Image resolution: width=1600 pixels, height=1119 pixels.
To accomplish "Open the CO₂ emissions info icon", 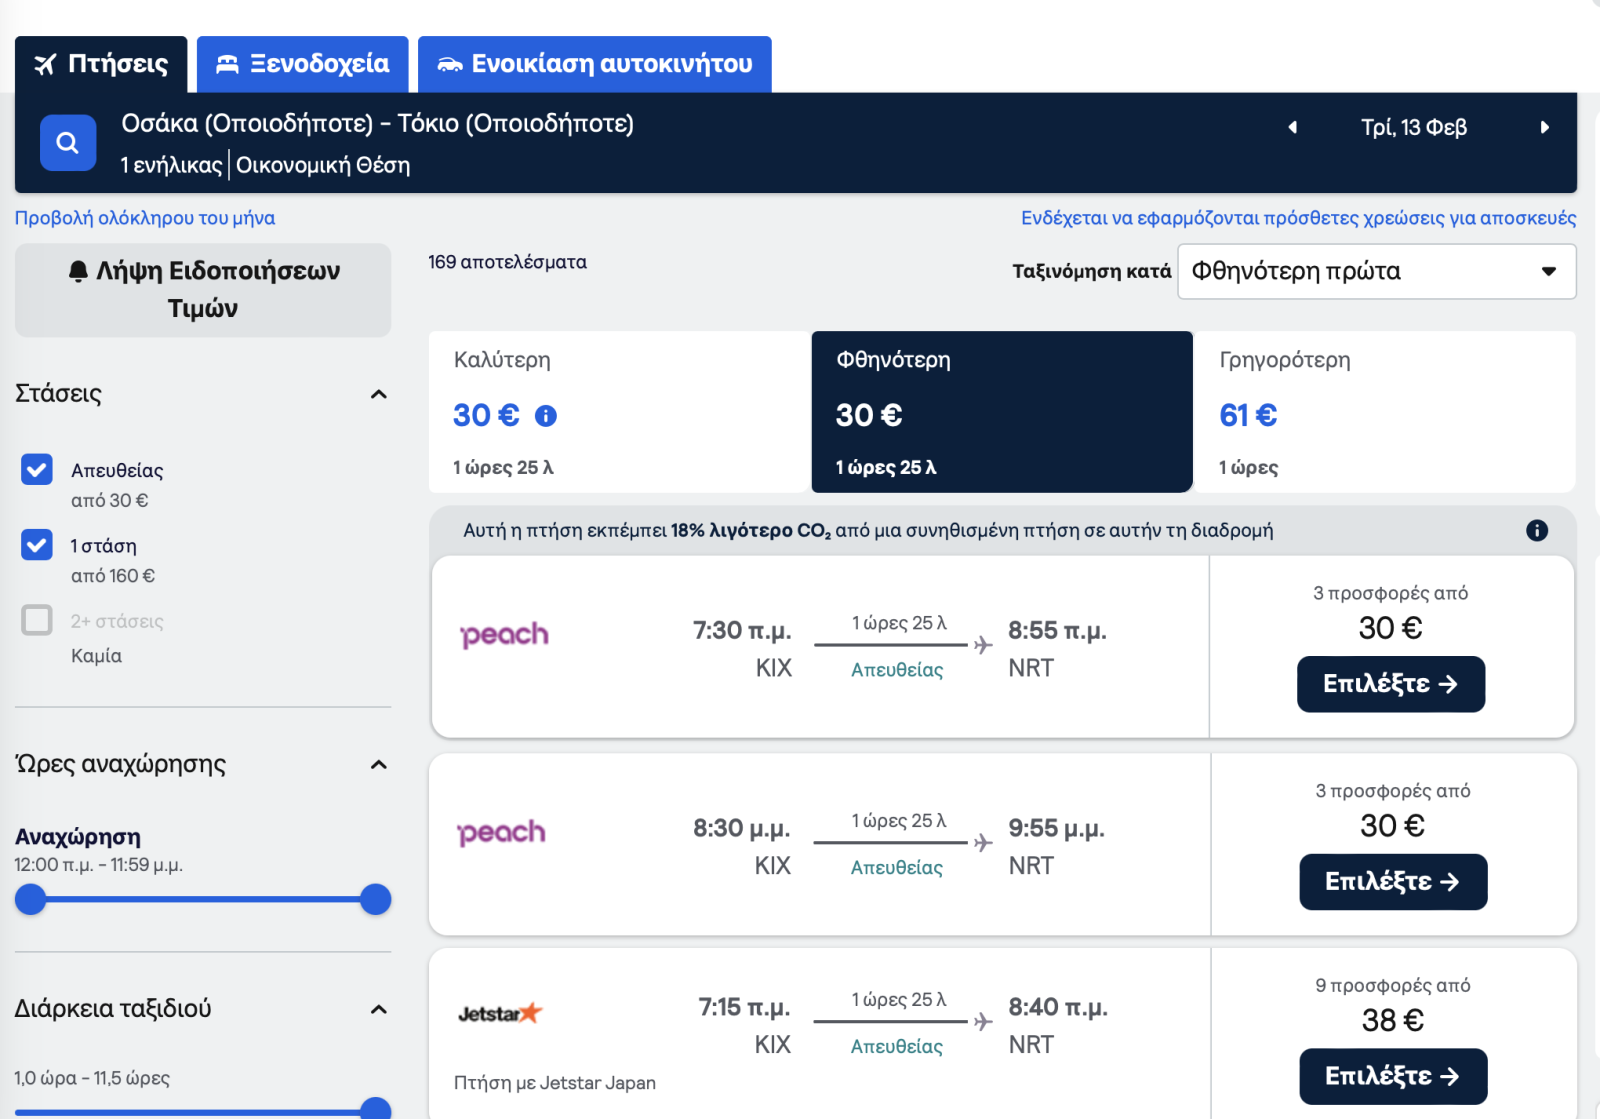I will tap(1537, 531).
